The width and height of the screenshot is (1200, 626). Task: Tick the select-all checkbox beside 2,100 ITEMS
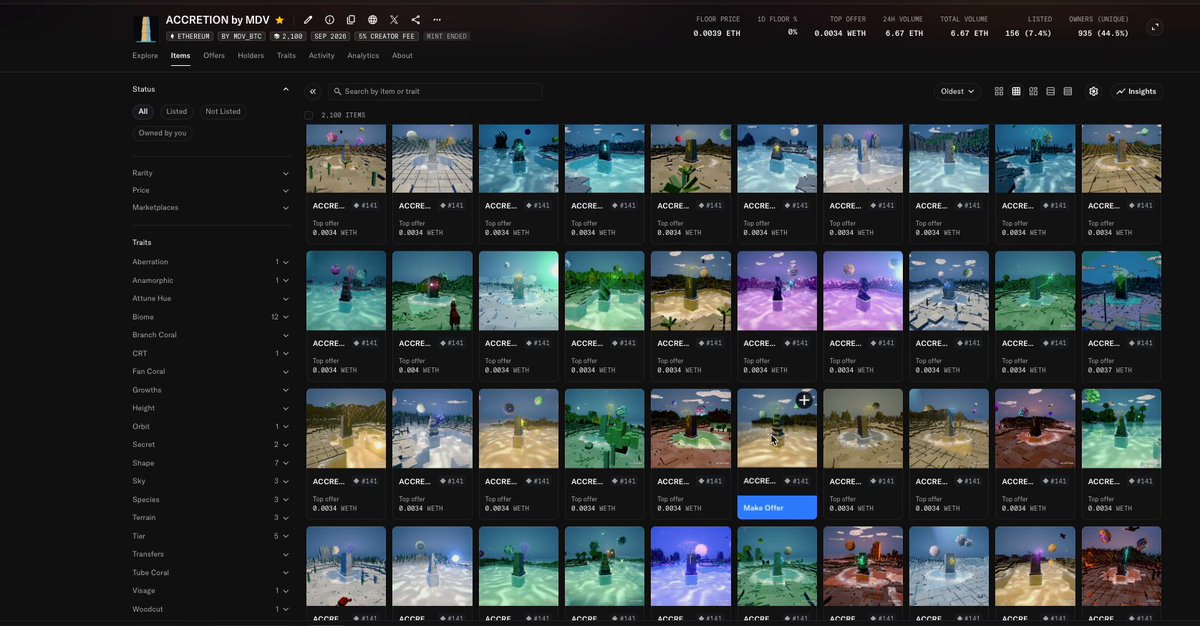310,115
